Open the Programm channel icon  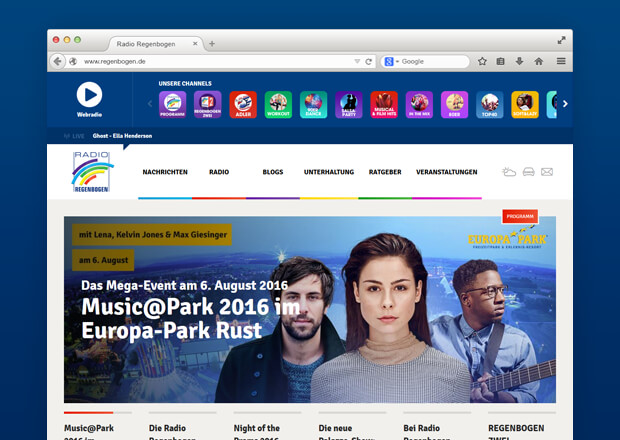point(172,105)
